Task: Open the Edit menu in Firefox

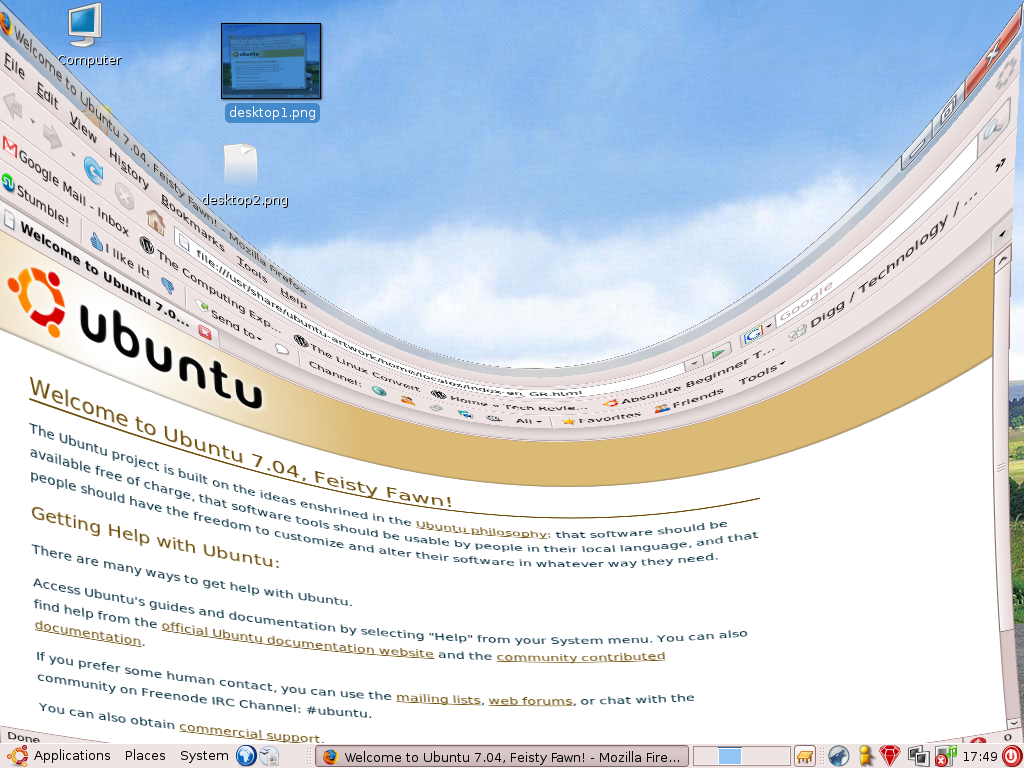Action: pos(47,95)
